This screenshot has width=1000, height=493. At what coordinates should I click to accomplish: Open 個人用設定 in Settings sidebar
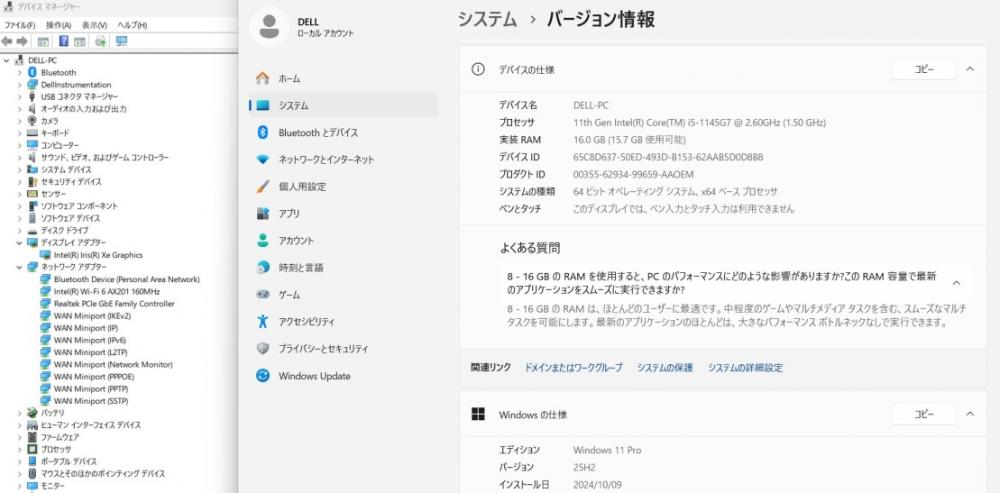343,187
